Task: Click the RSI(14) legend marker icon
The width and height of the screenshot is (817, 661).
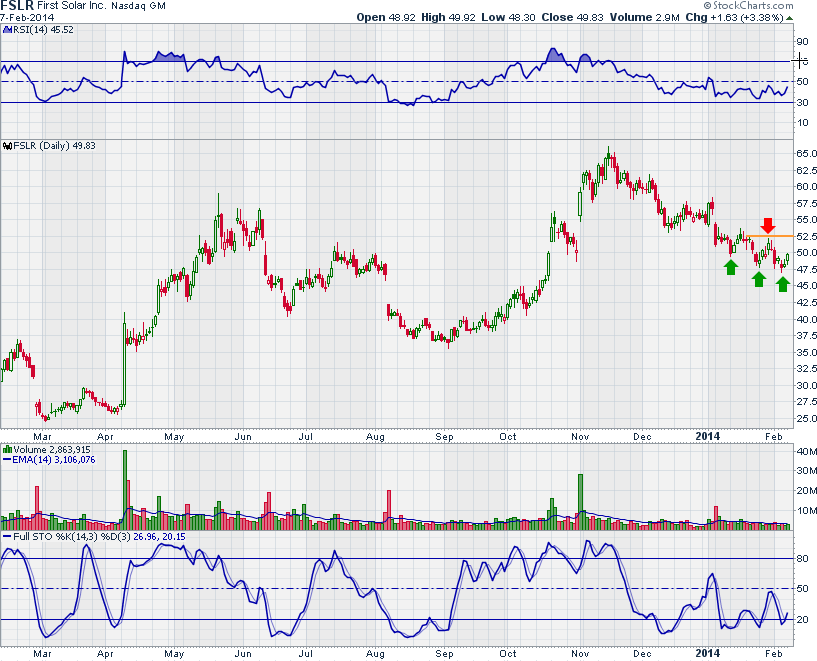Action: tap(6, 30)
